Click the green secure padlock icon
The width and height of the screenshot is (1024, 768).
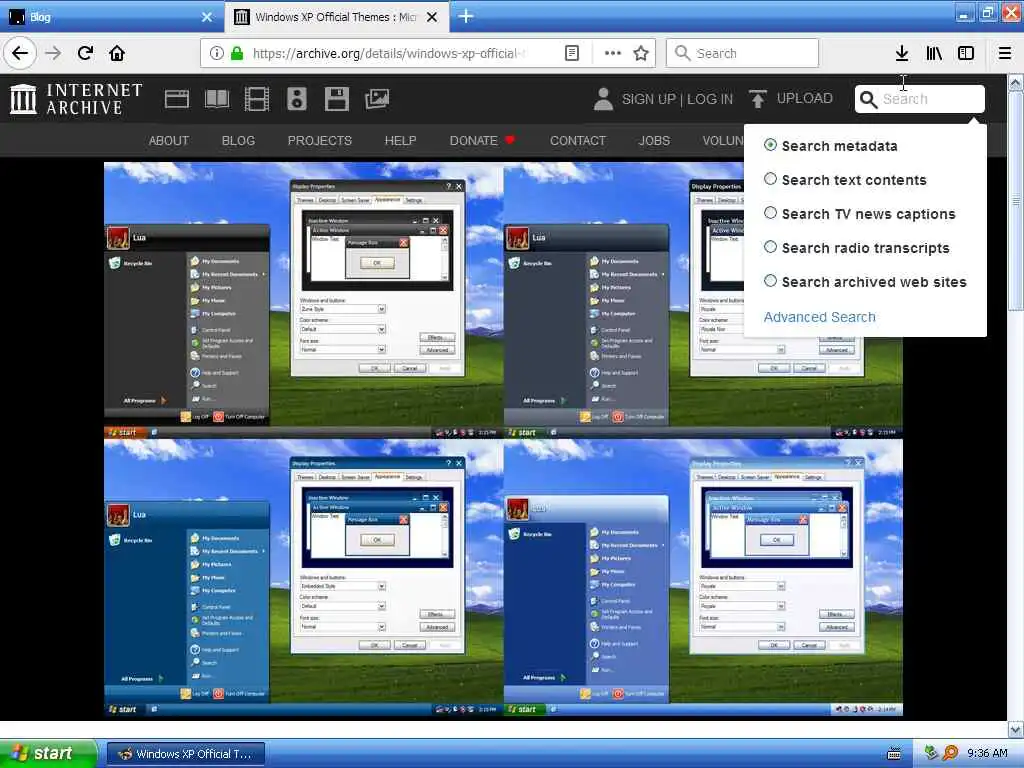(x=237, y=53)
